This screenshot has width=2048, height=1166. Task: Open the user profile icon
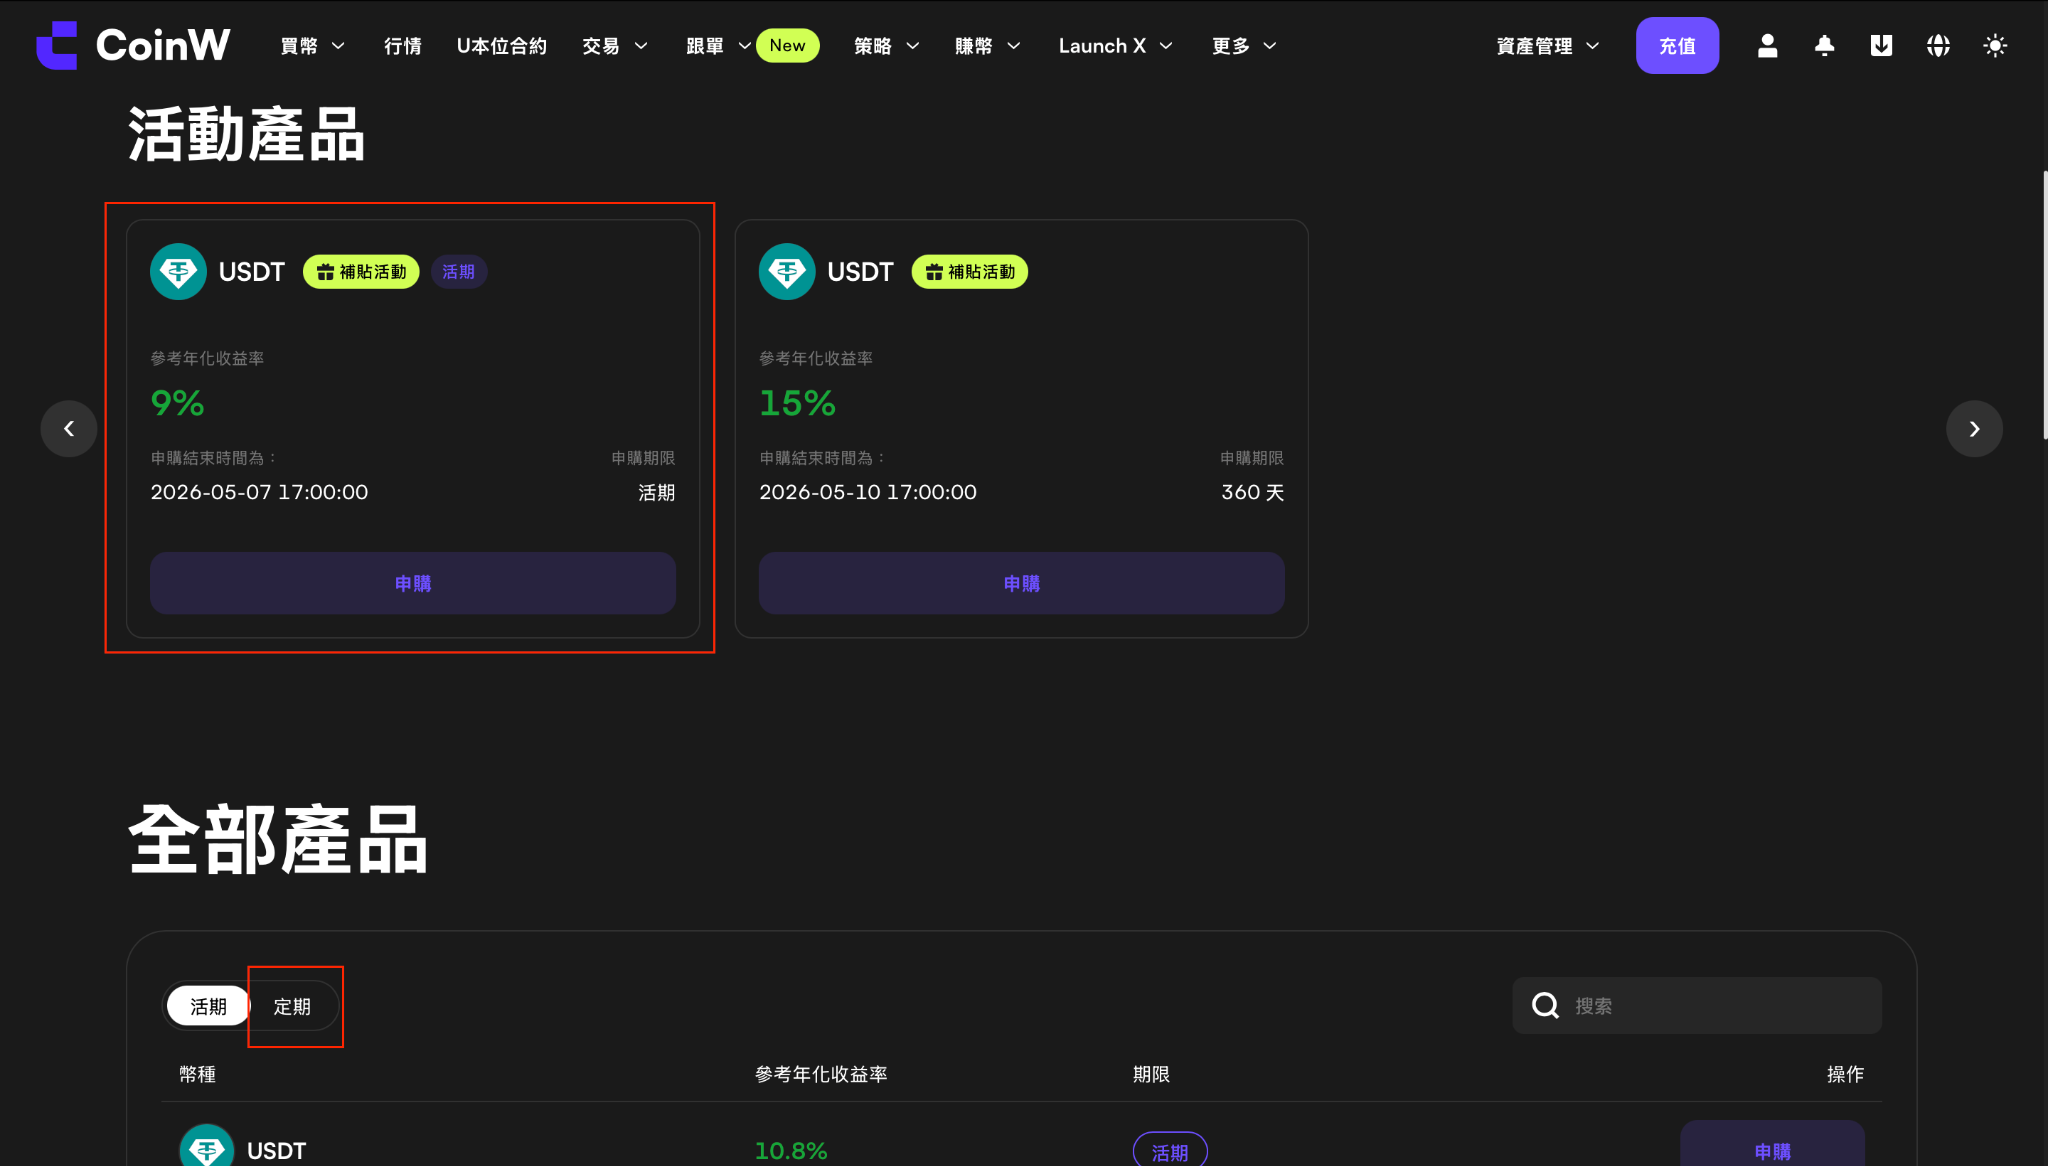1768,46
